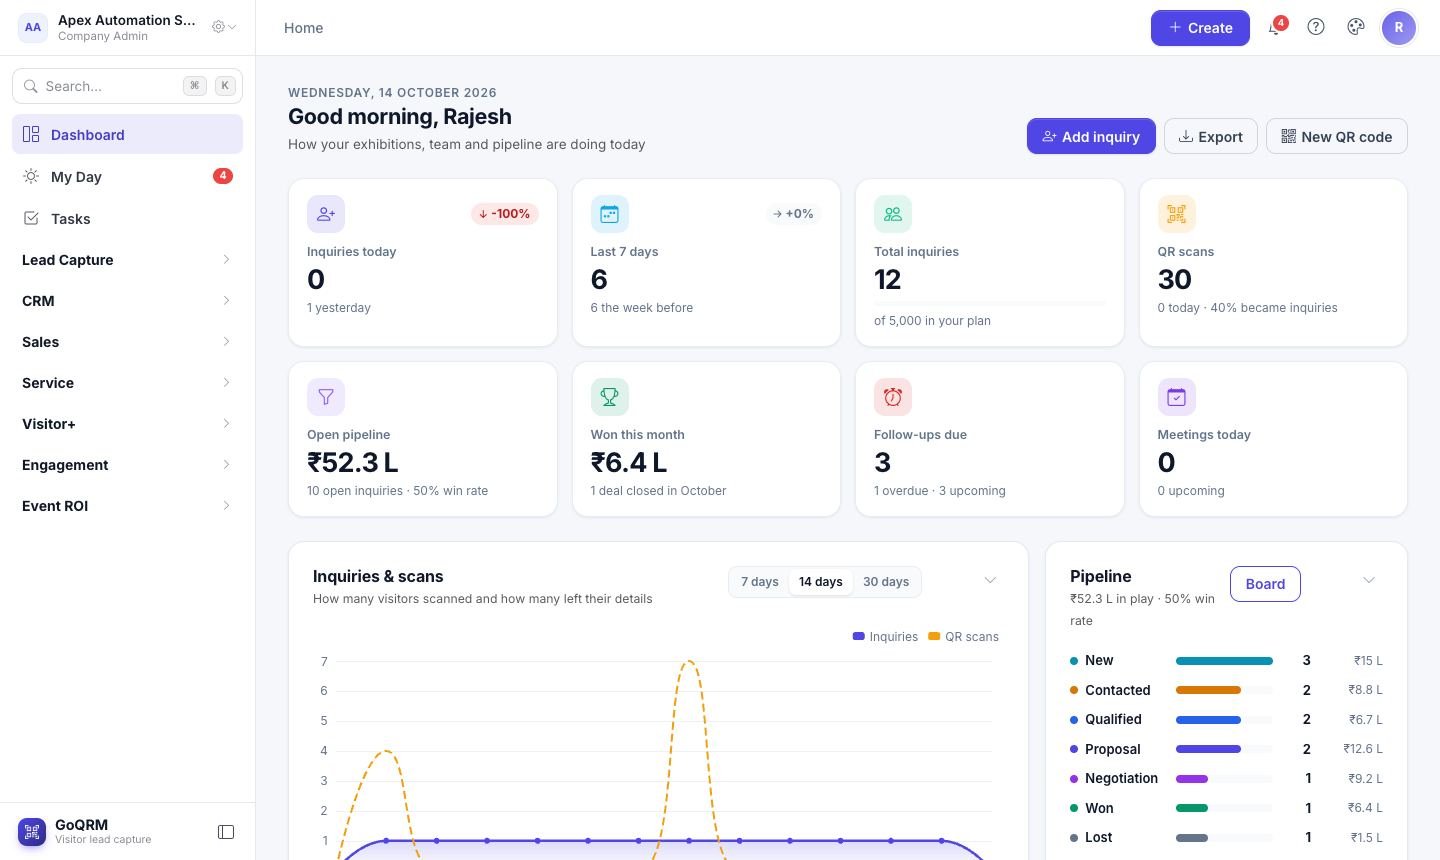The width and height of the screenshot is (1440, 860).
Task: Expand the Lead Capture section
Action: [x=127, y=260]
